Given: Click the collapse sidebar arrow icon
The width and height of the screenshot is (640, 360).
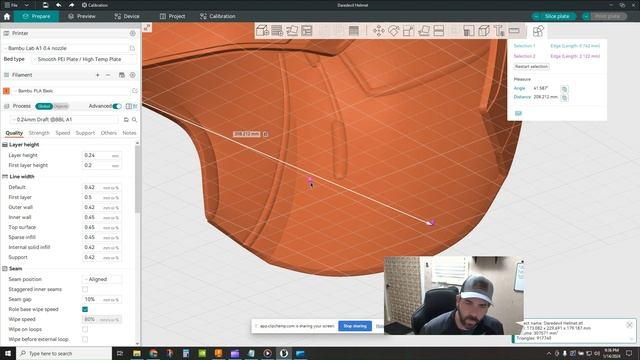Looking at the screenshot, I should point(147,27).
